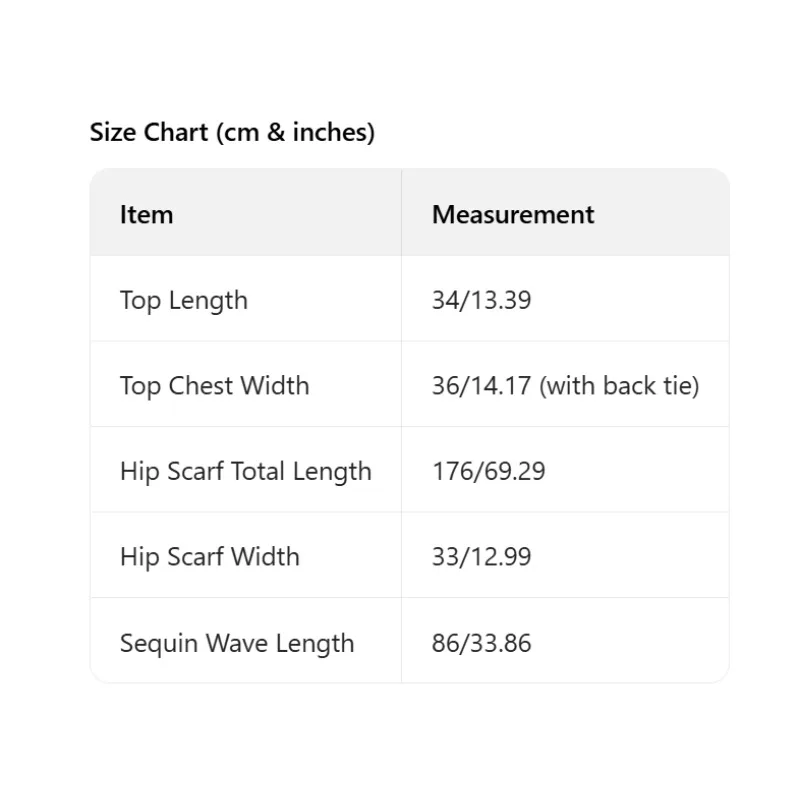Click the 36/14.17 (with back tie) value
The image size is (800, 800).
tap(565, 386)
